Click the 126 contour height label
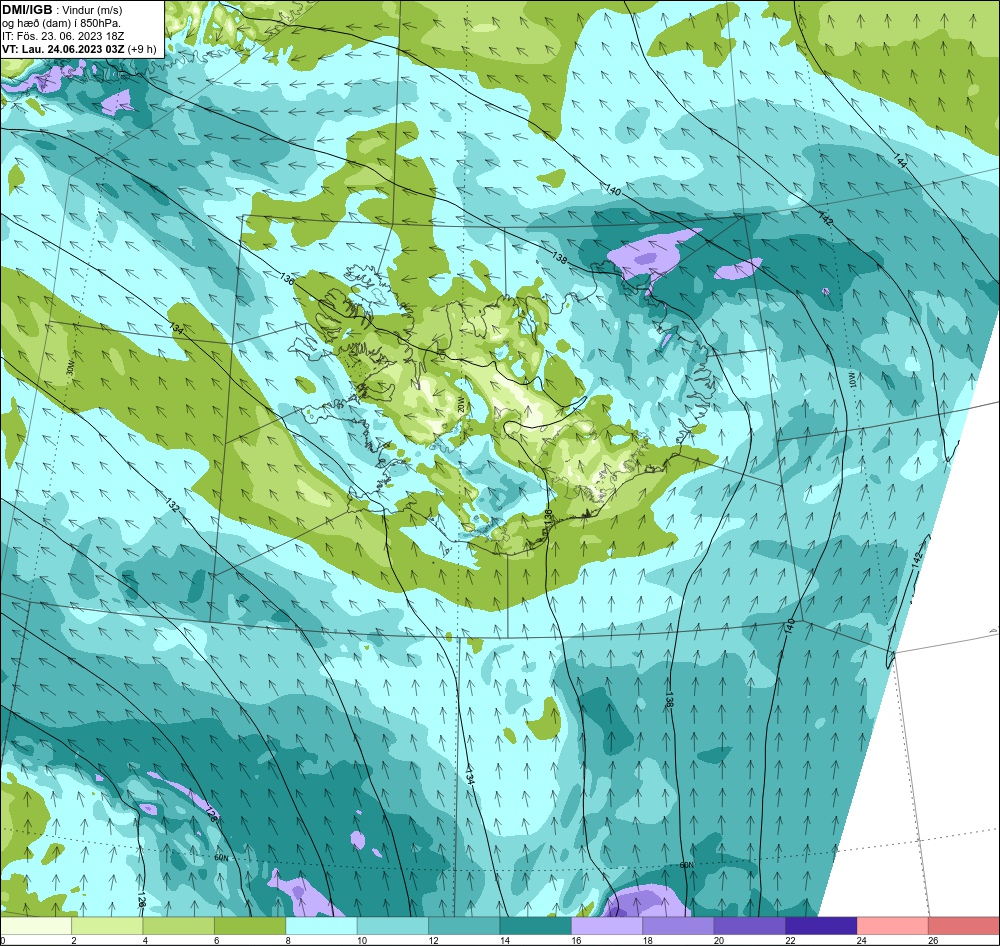 tap(140, 900)
